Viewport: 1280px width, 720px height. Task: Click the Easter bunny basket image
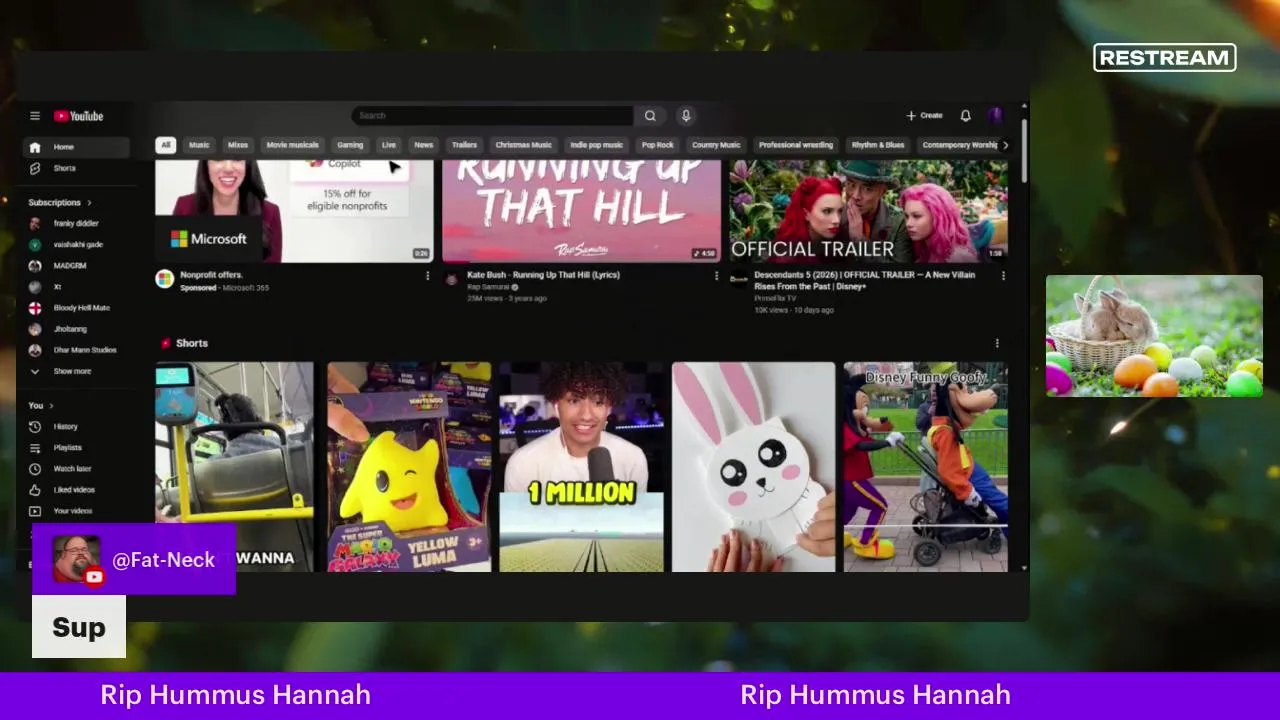tap(1154, 336)
